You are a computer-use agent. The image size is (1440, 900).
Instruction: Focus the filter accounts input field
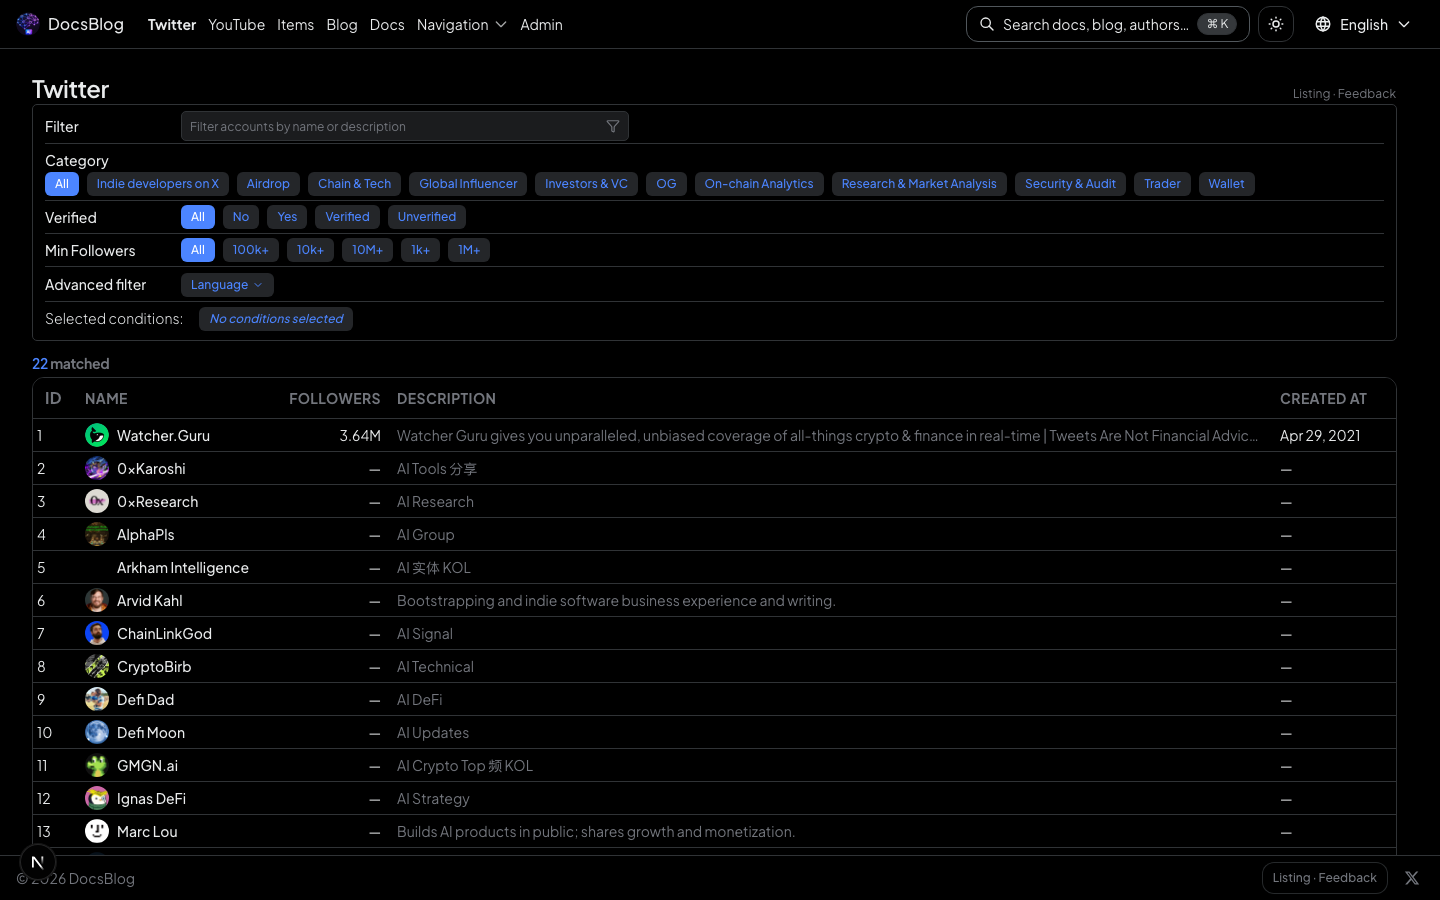point(395,126)
